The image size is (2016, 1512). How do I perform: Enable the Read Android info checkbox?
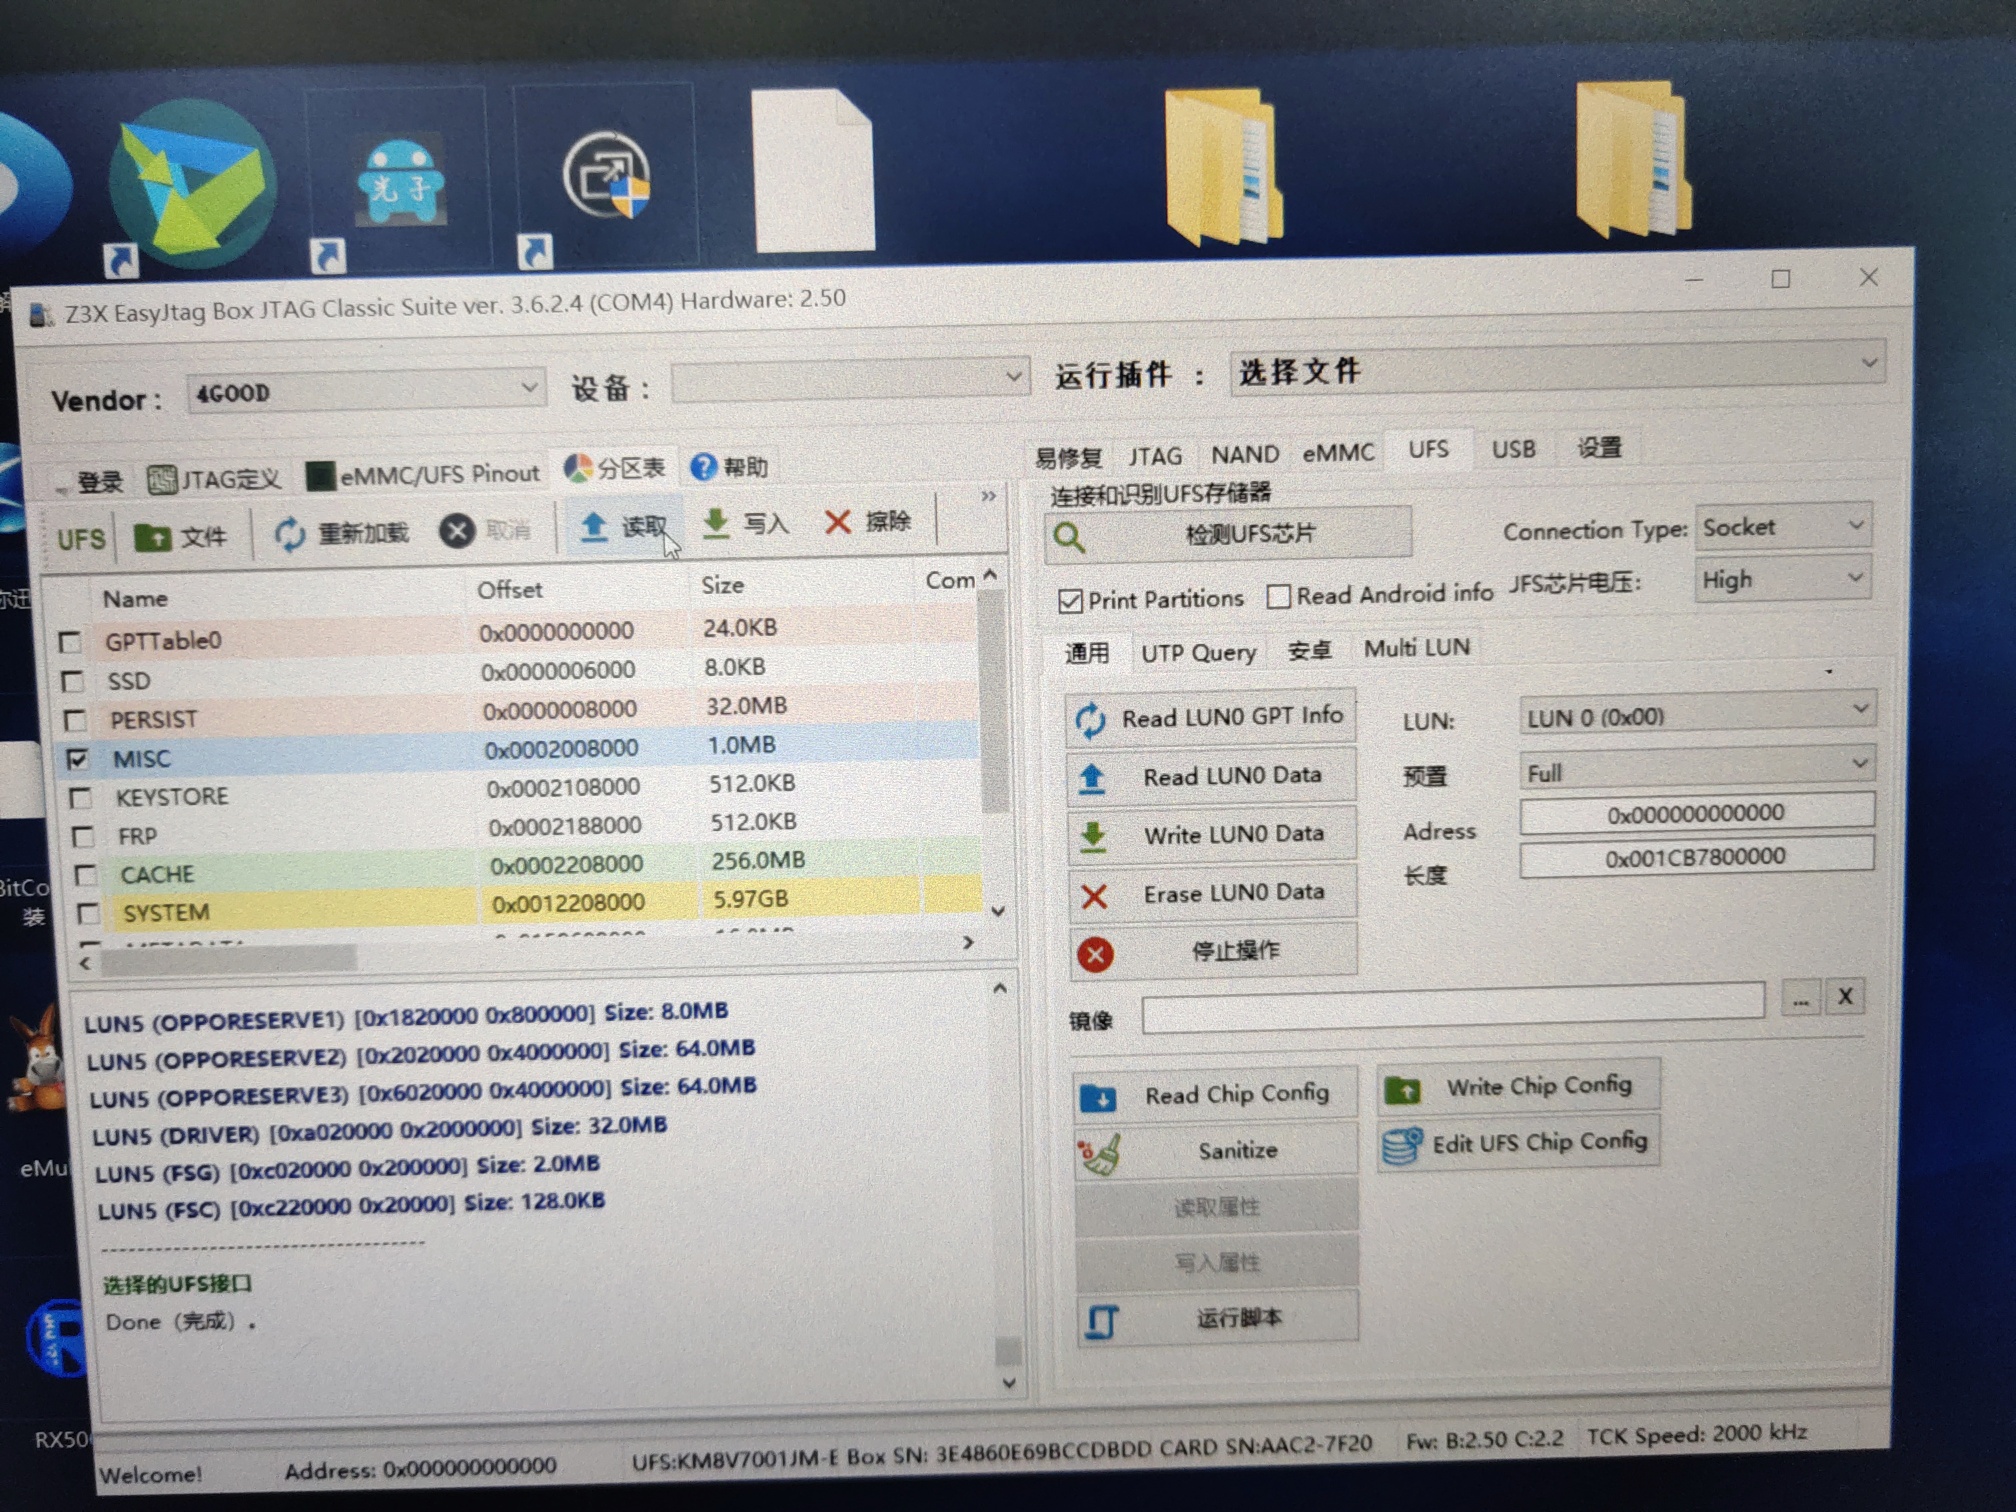[x=1278, y=597]
